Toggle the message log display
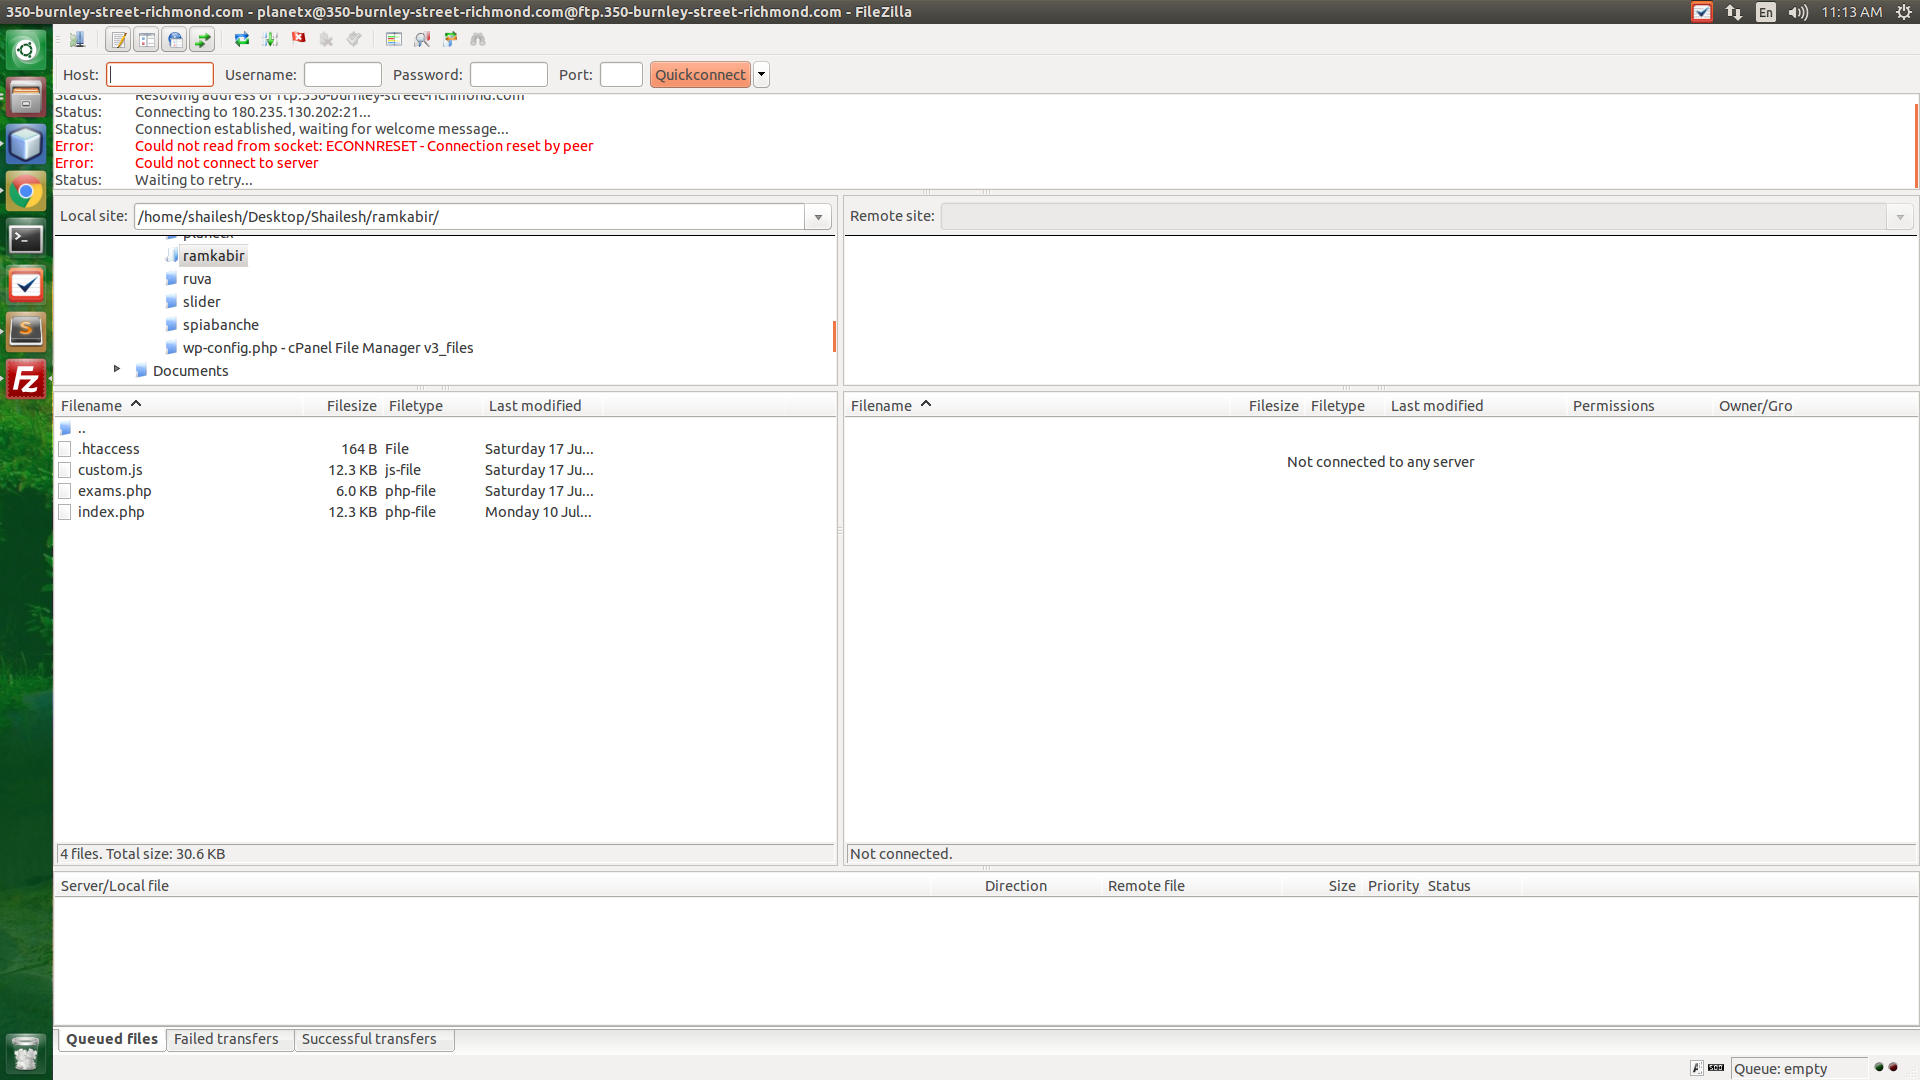This screenshot has height=1080, width=1920. 118,40
